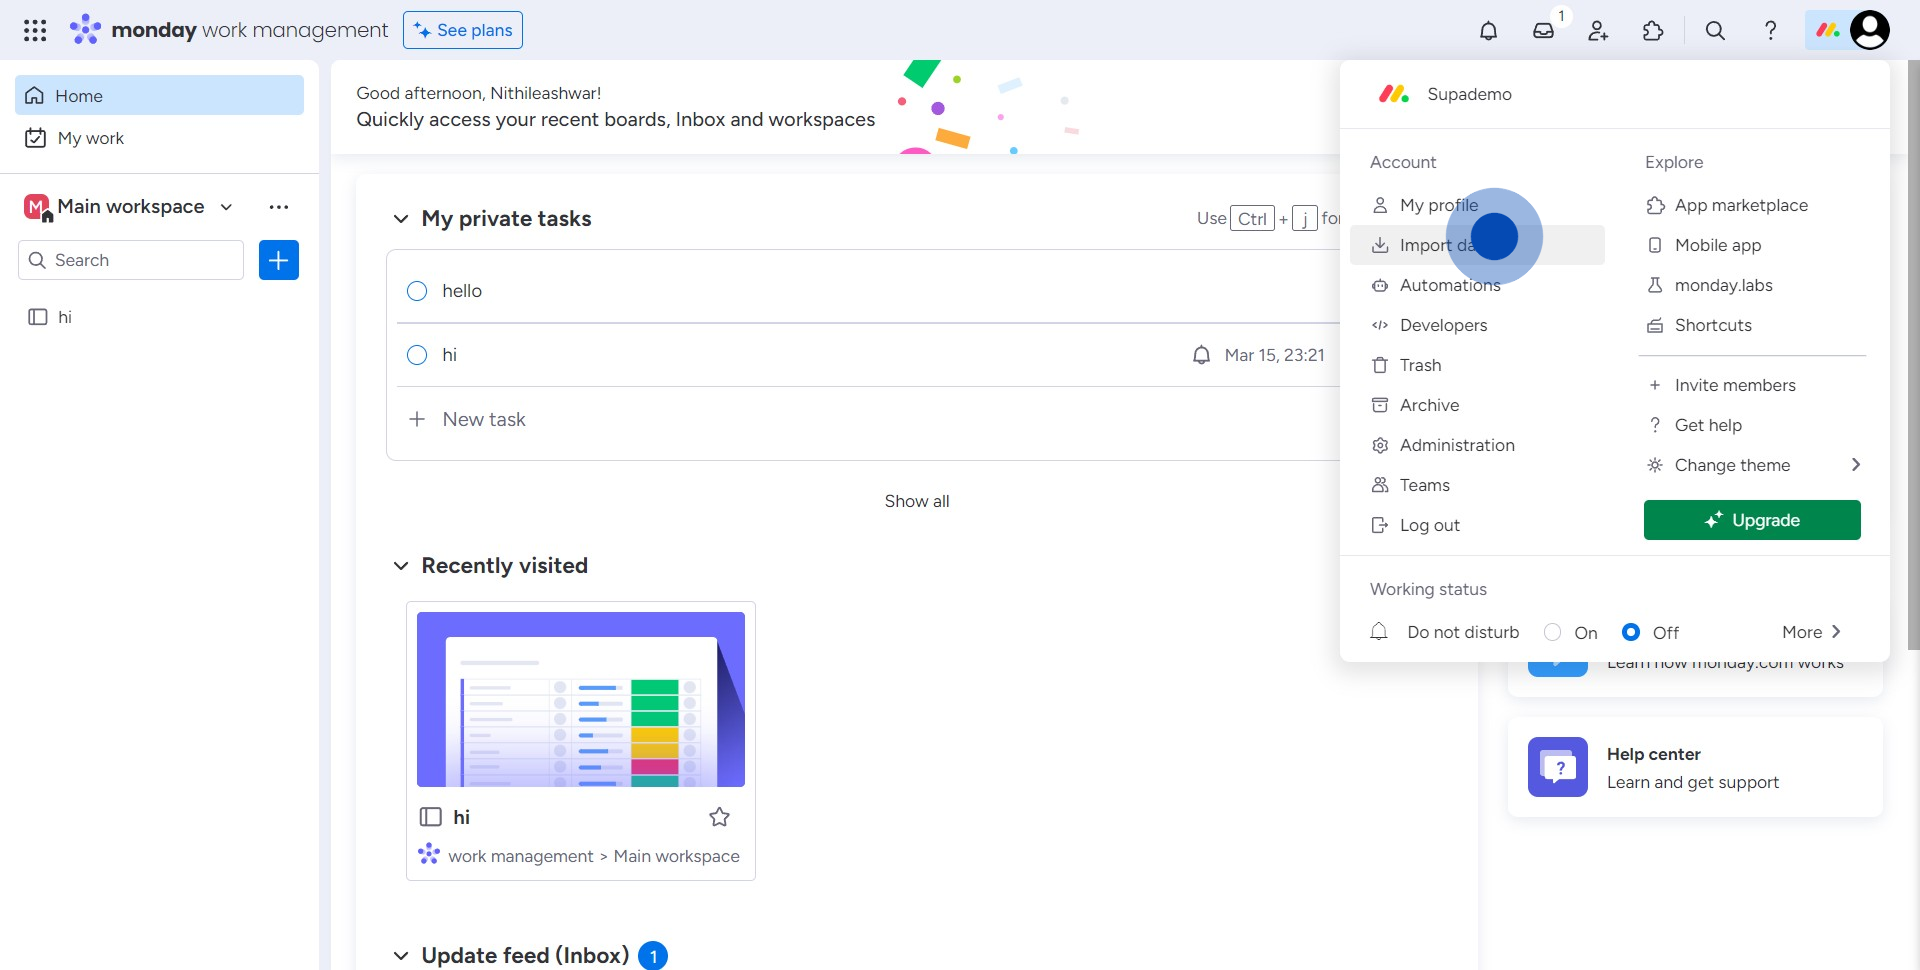Click the inbox count badge 1

click(x=1561, y=16)
